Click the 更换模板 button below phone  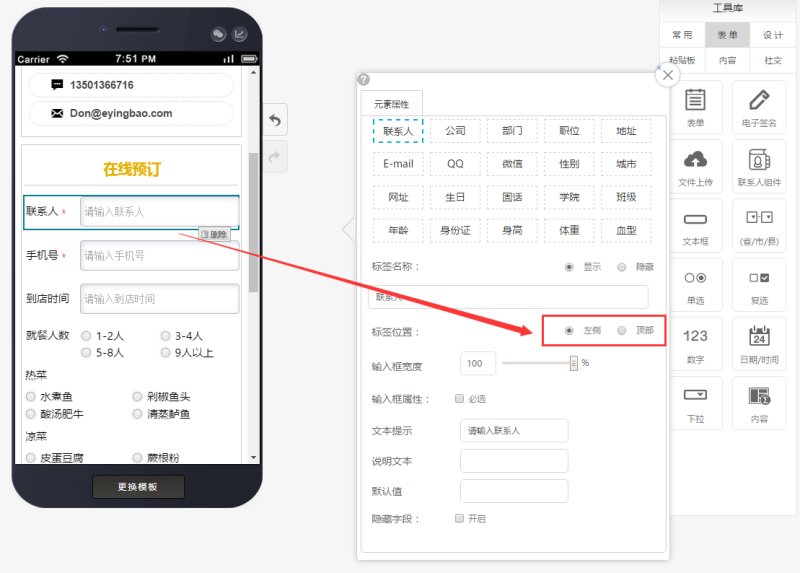[138, 487]
